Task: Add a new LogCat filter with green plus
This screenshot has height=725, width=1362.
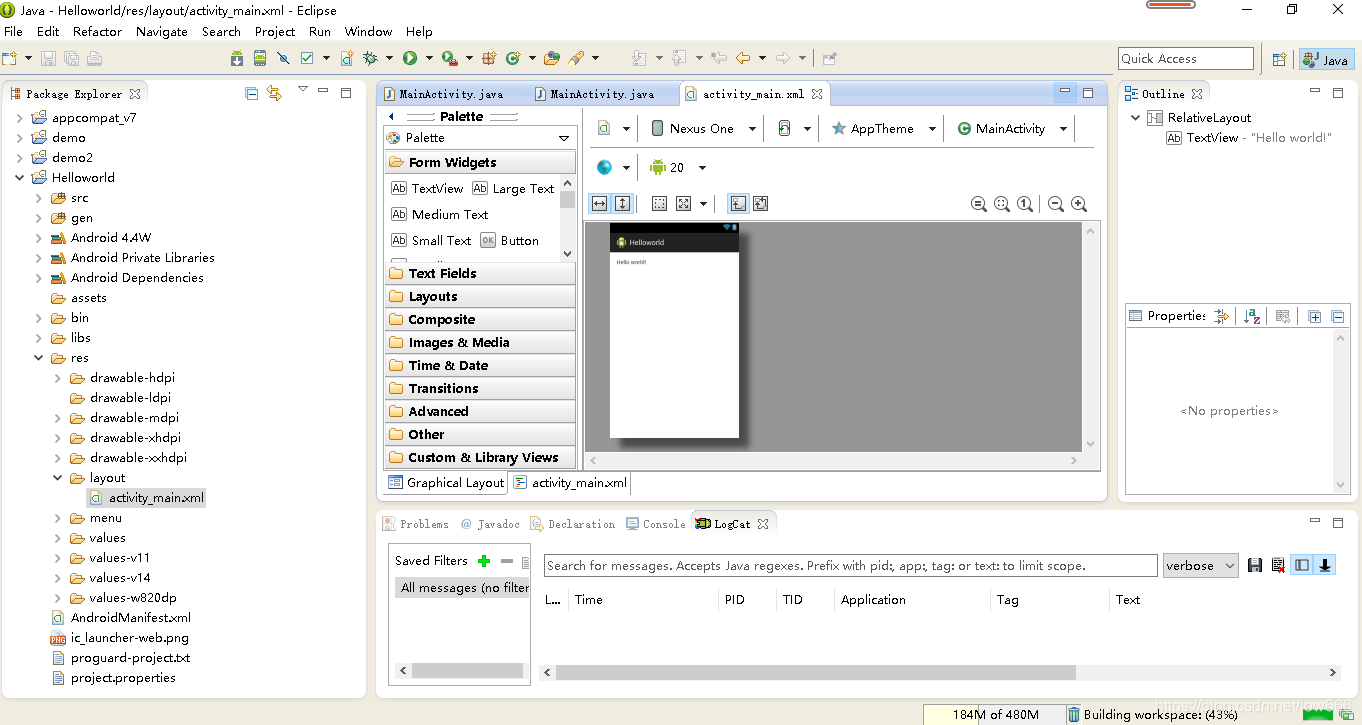Action: [x=484, y=561]
